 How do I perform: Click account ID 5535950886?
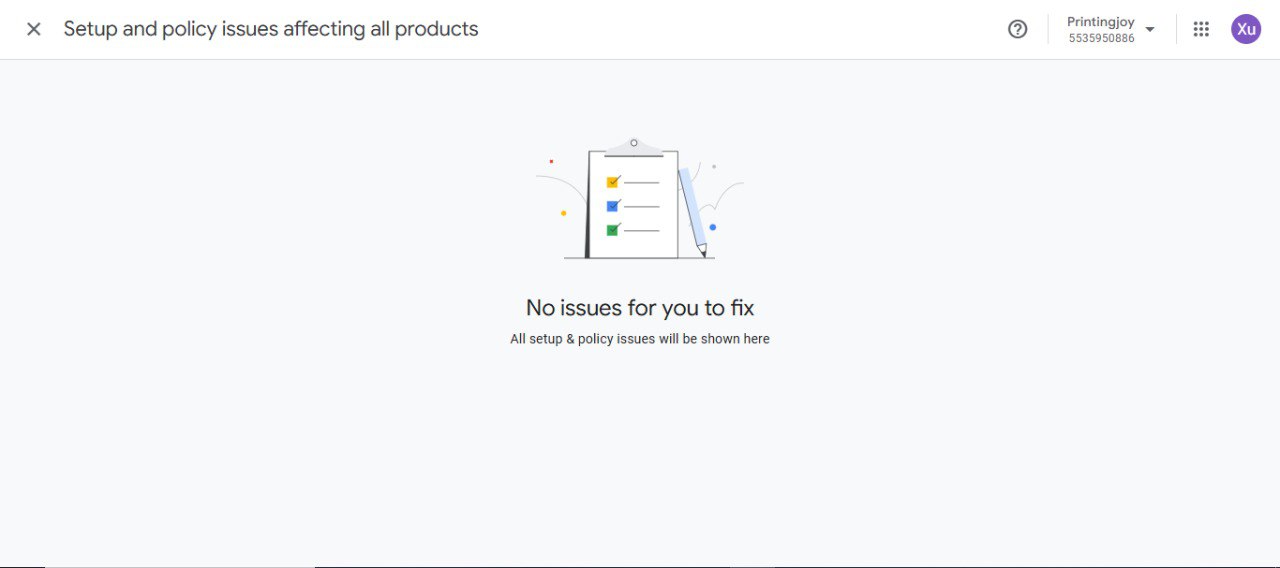coord(1101,38)
